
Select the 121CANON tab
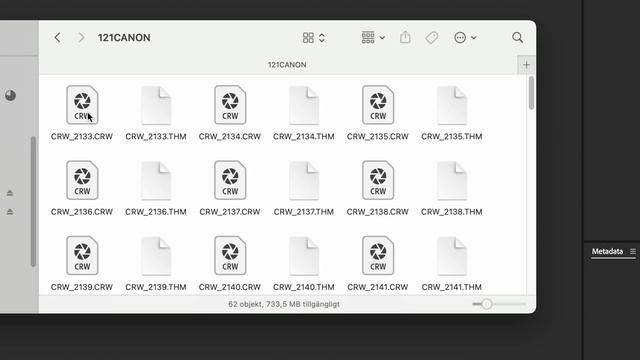point(287,65)
